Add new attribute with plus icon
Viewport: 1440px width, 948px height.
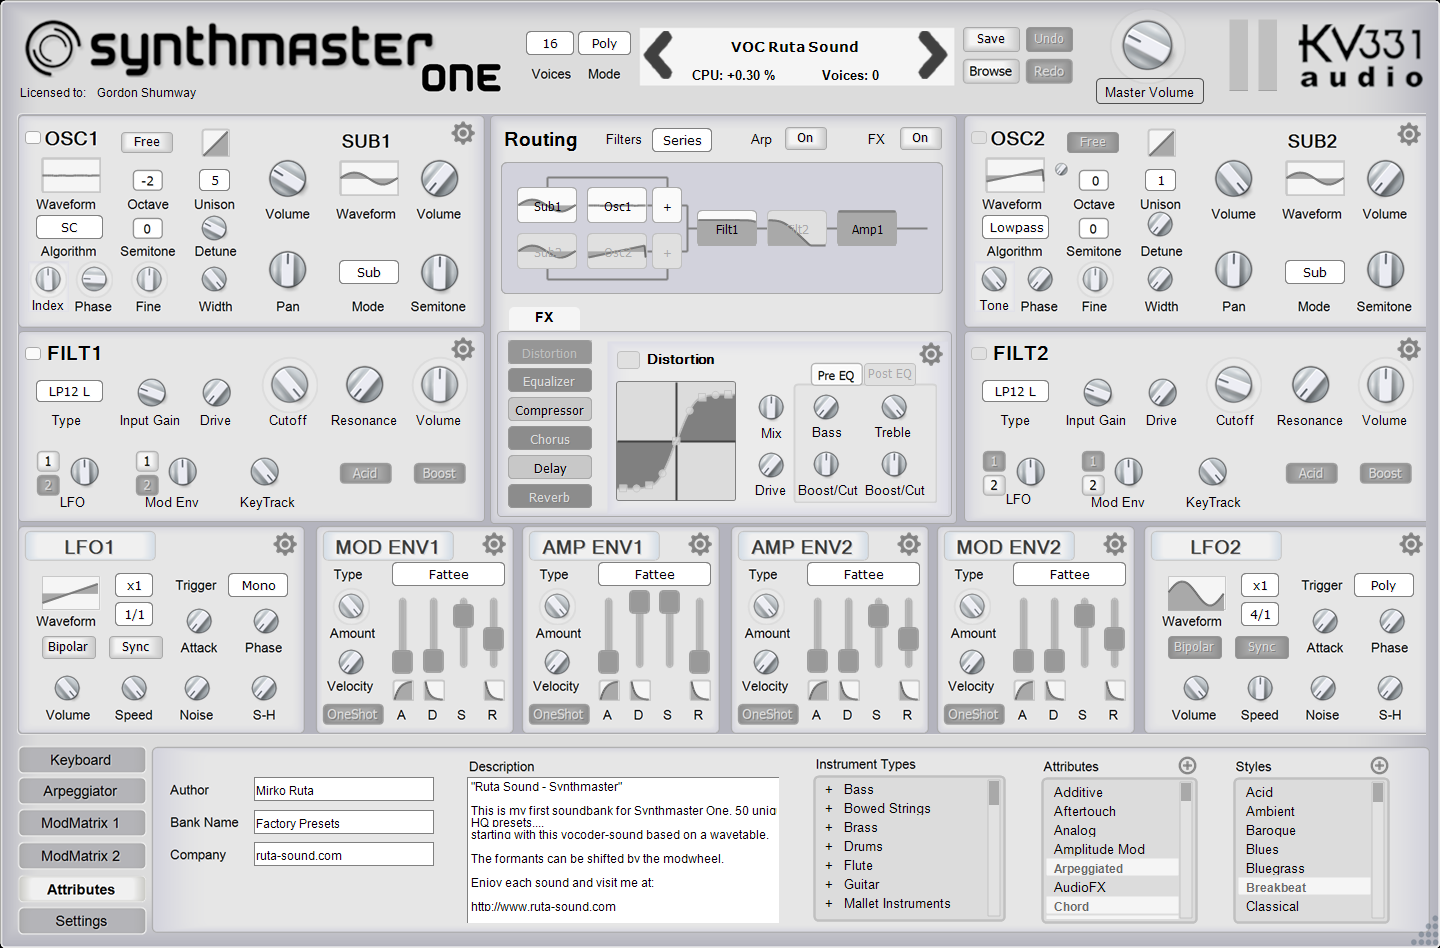[x=1187, y=766]
